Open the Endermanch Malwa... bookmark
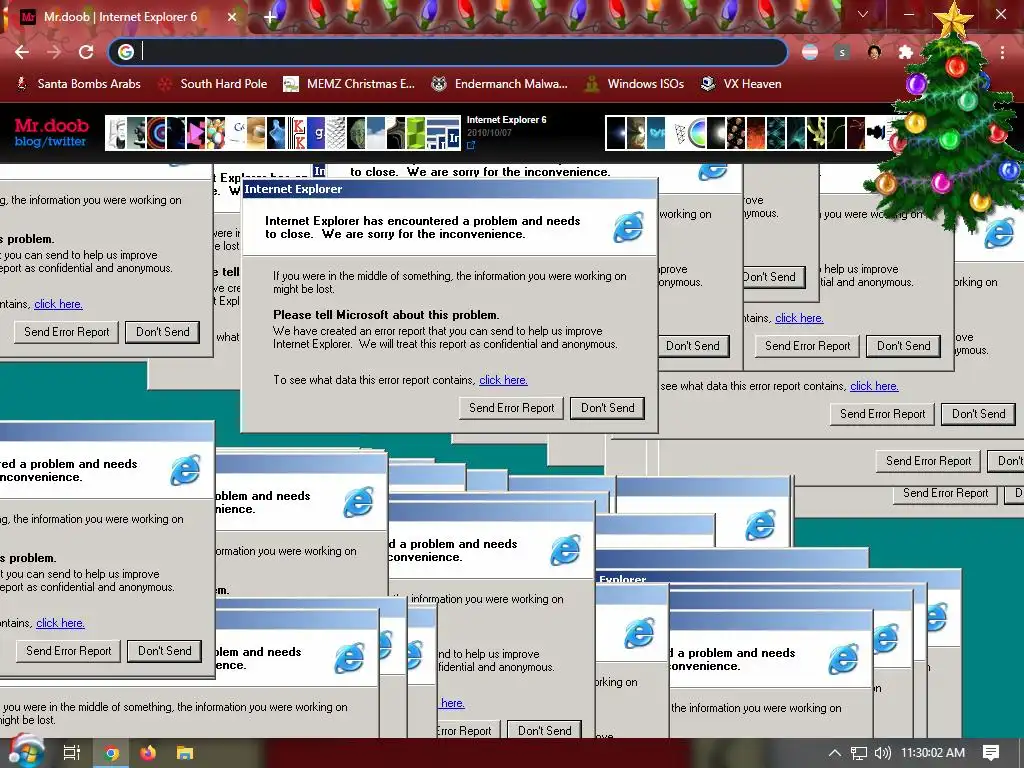 [x=500, y=84]
